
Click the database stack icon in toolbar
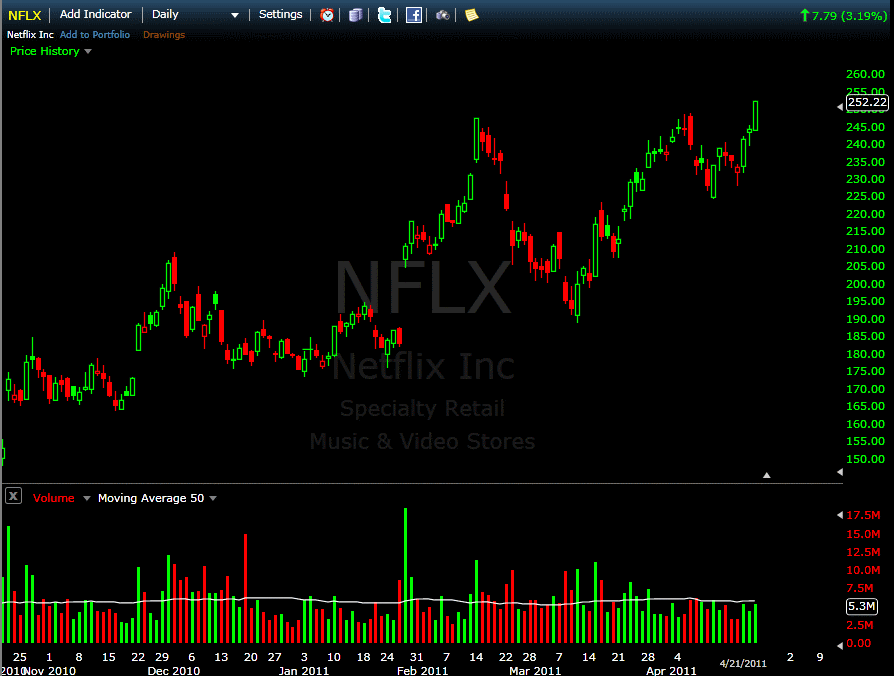[355, 15]
